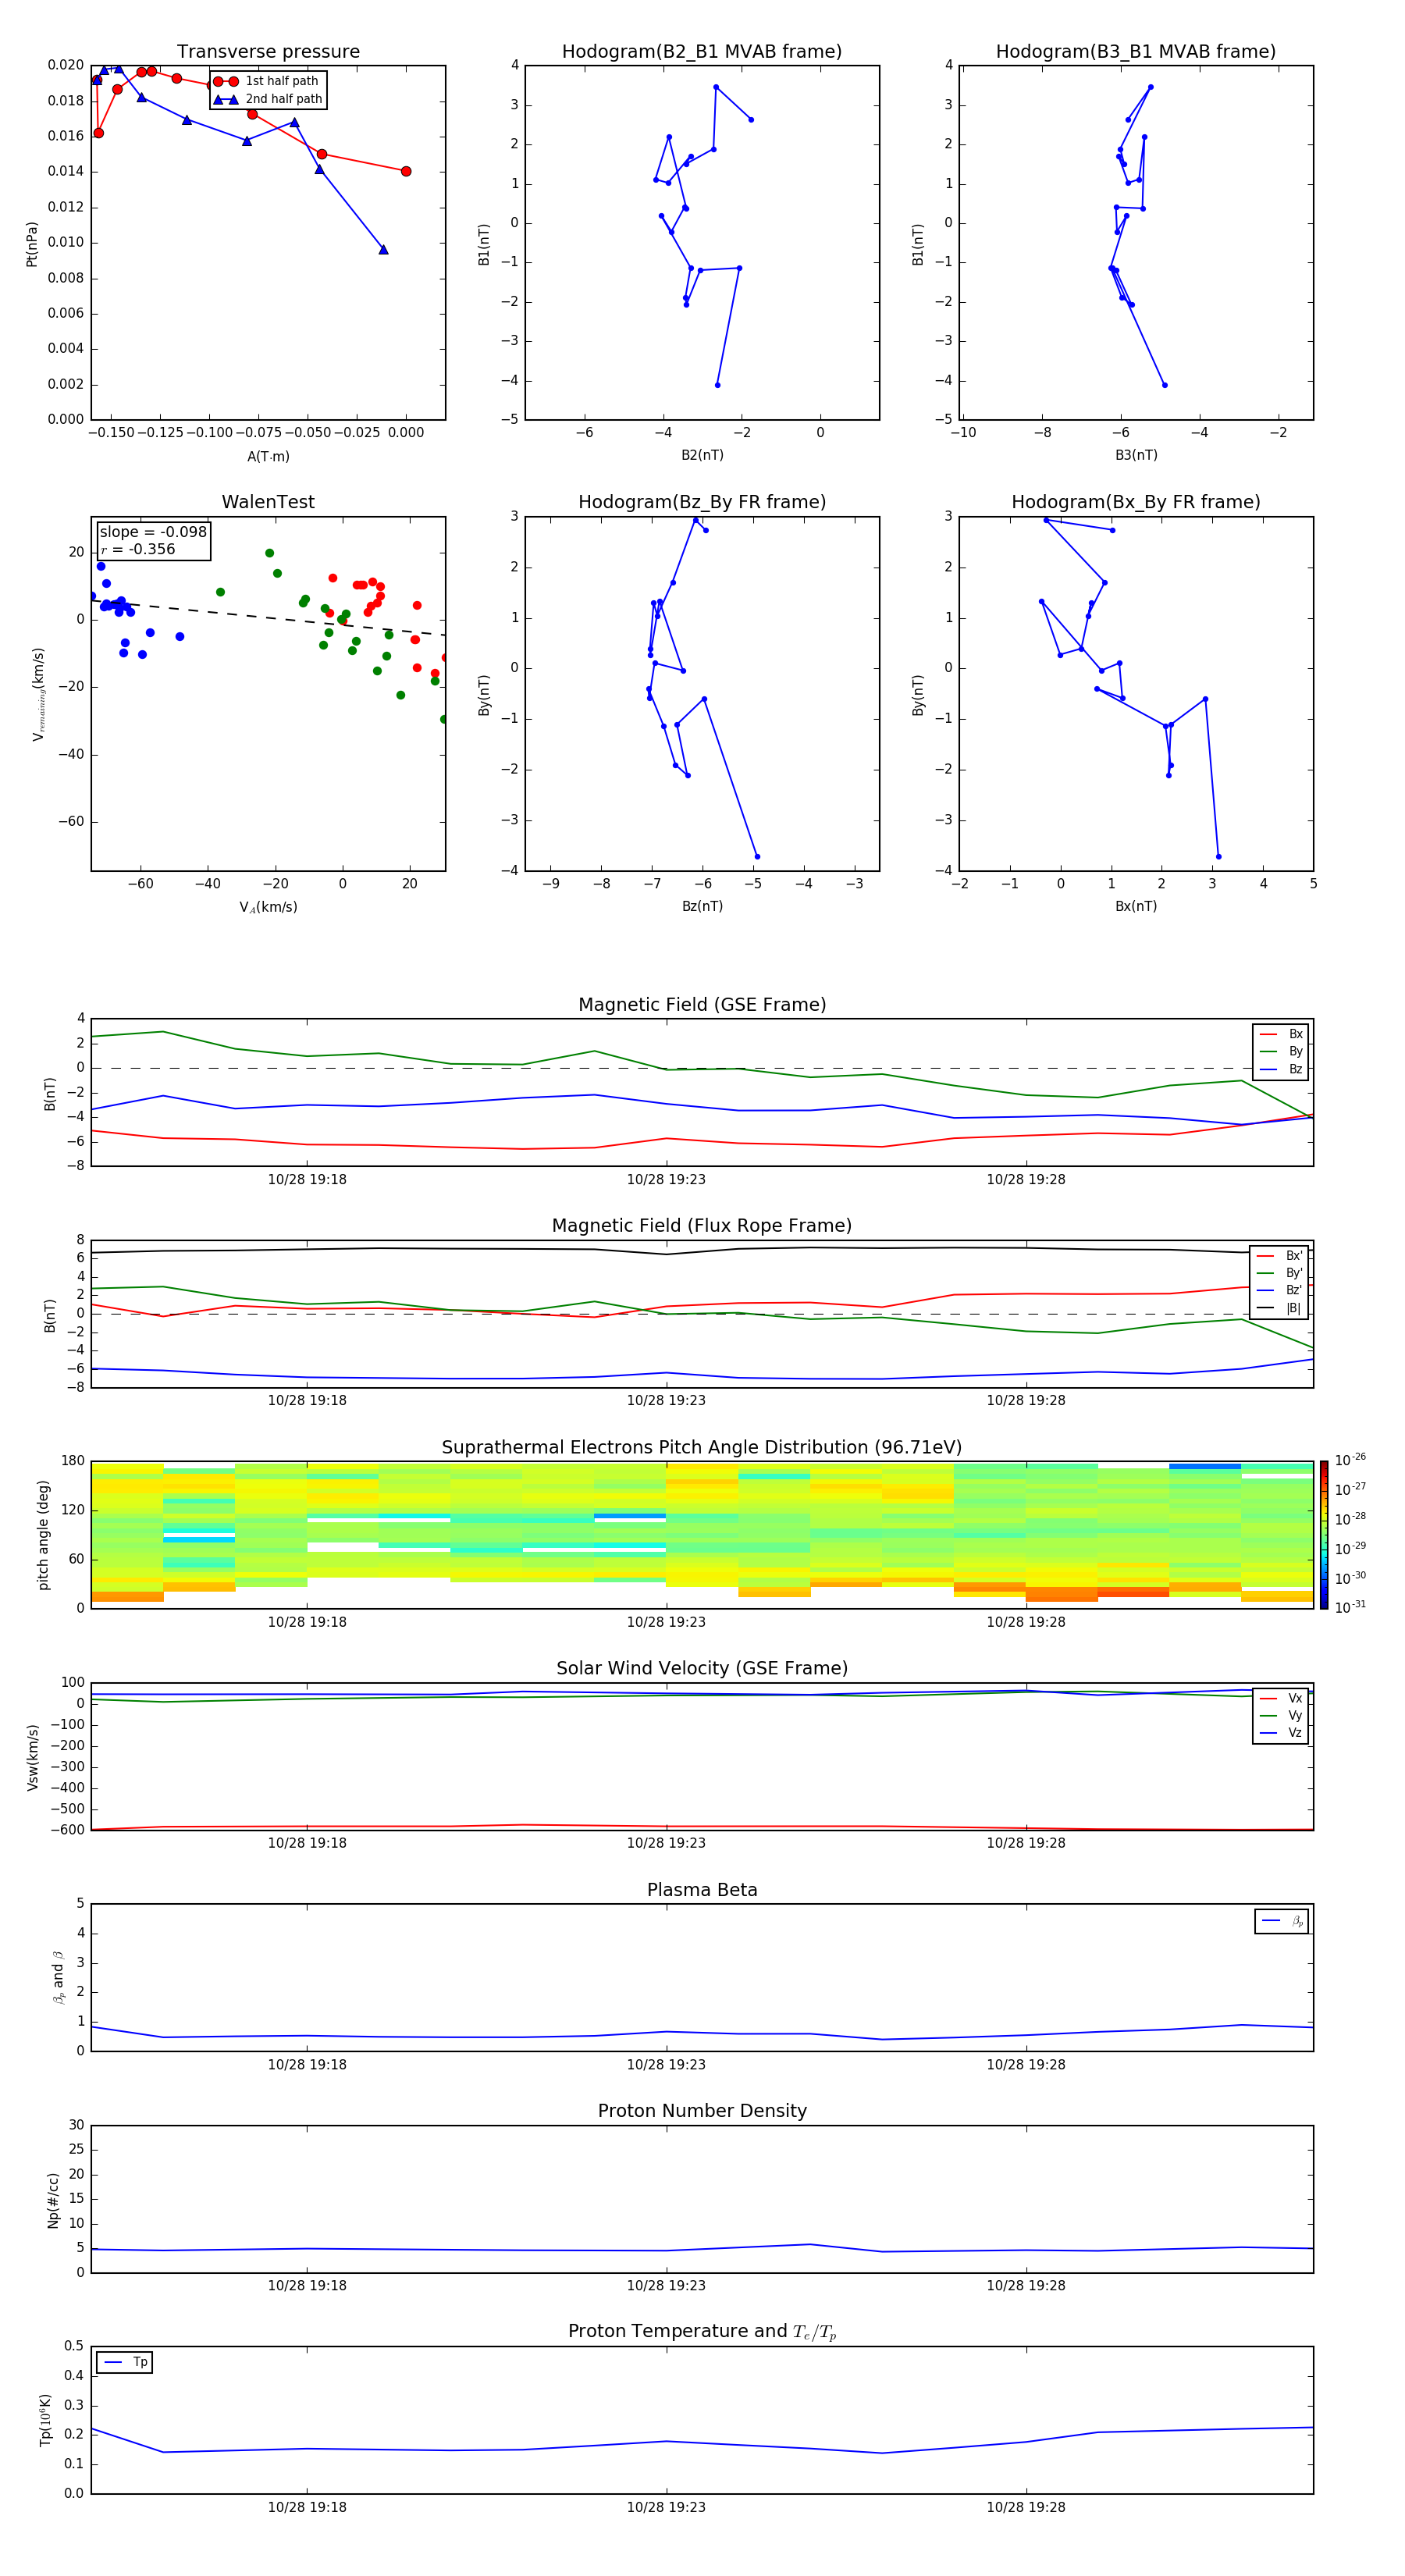Click the 'Hodogram(B3_B1 MVAB frame)' title
The height and width of the screenshot is (2576, 1405).
point(1136,52)
